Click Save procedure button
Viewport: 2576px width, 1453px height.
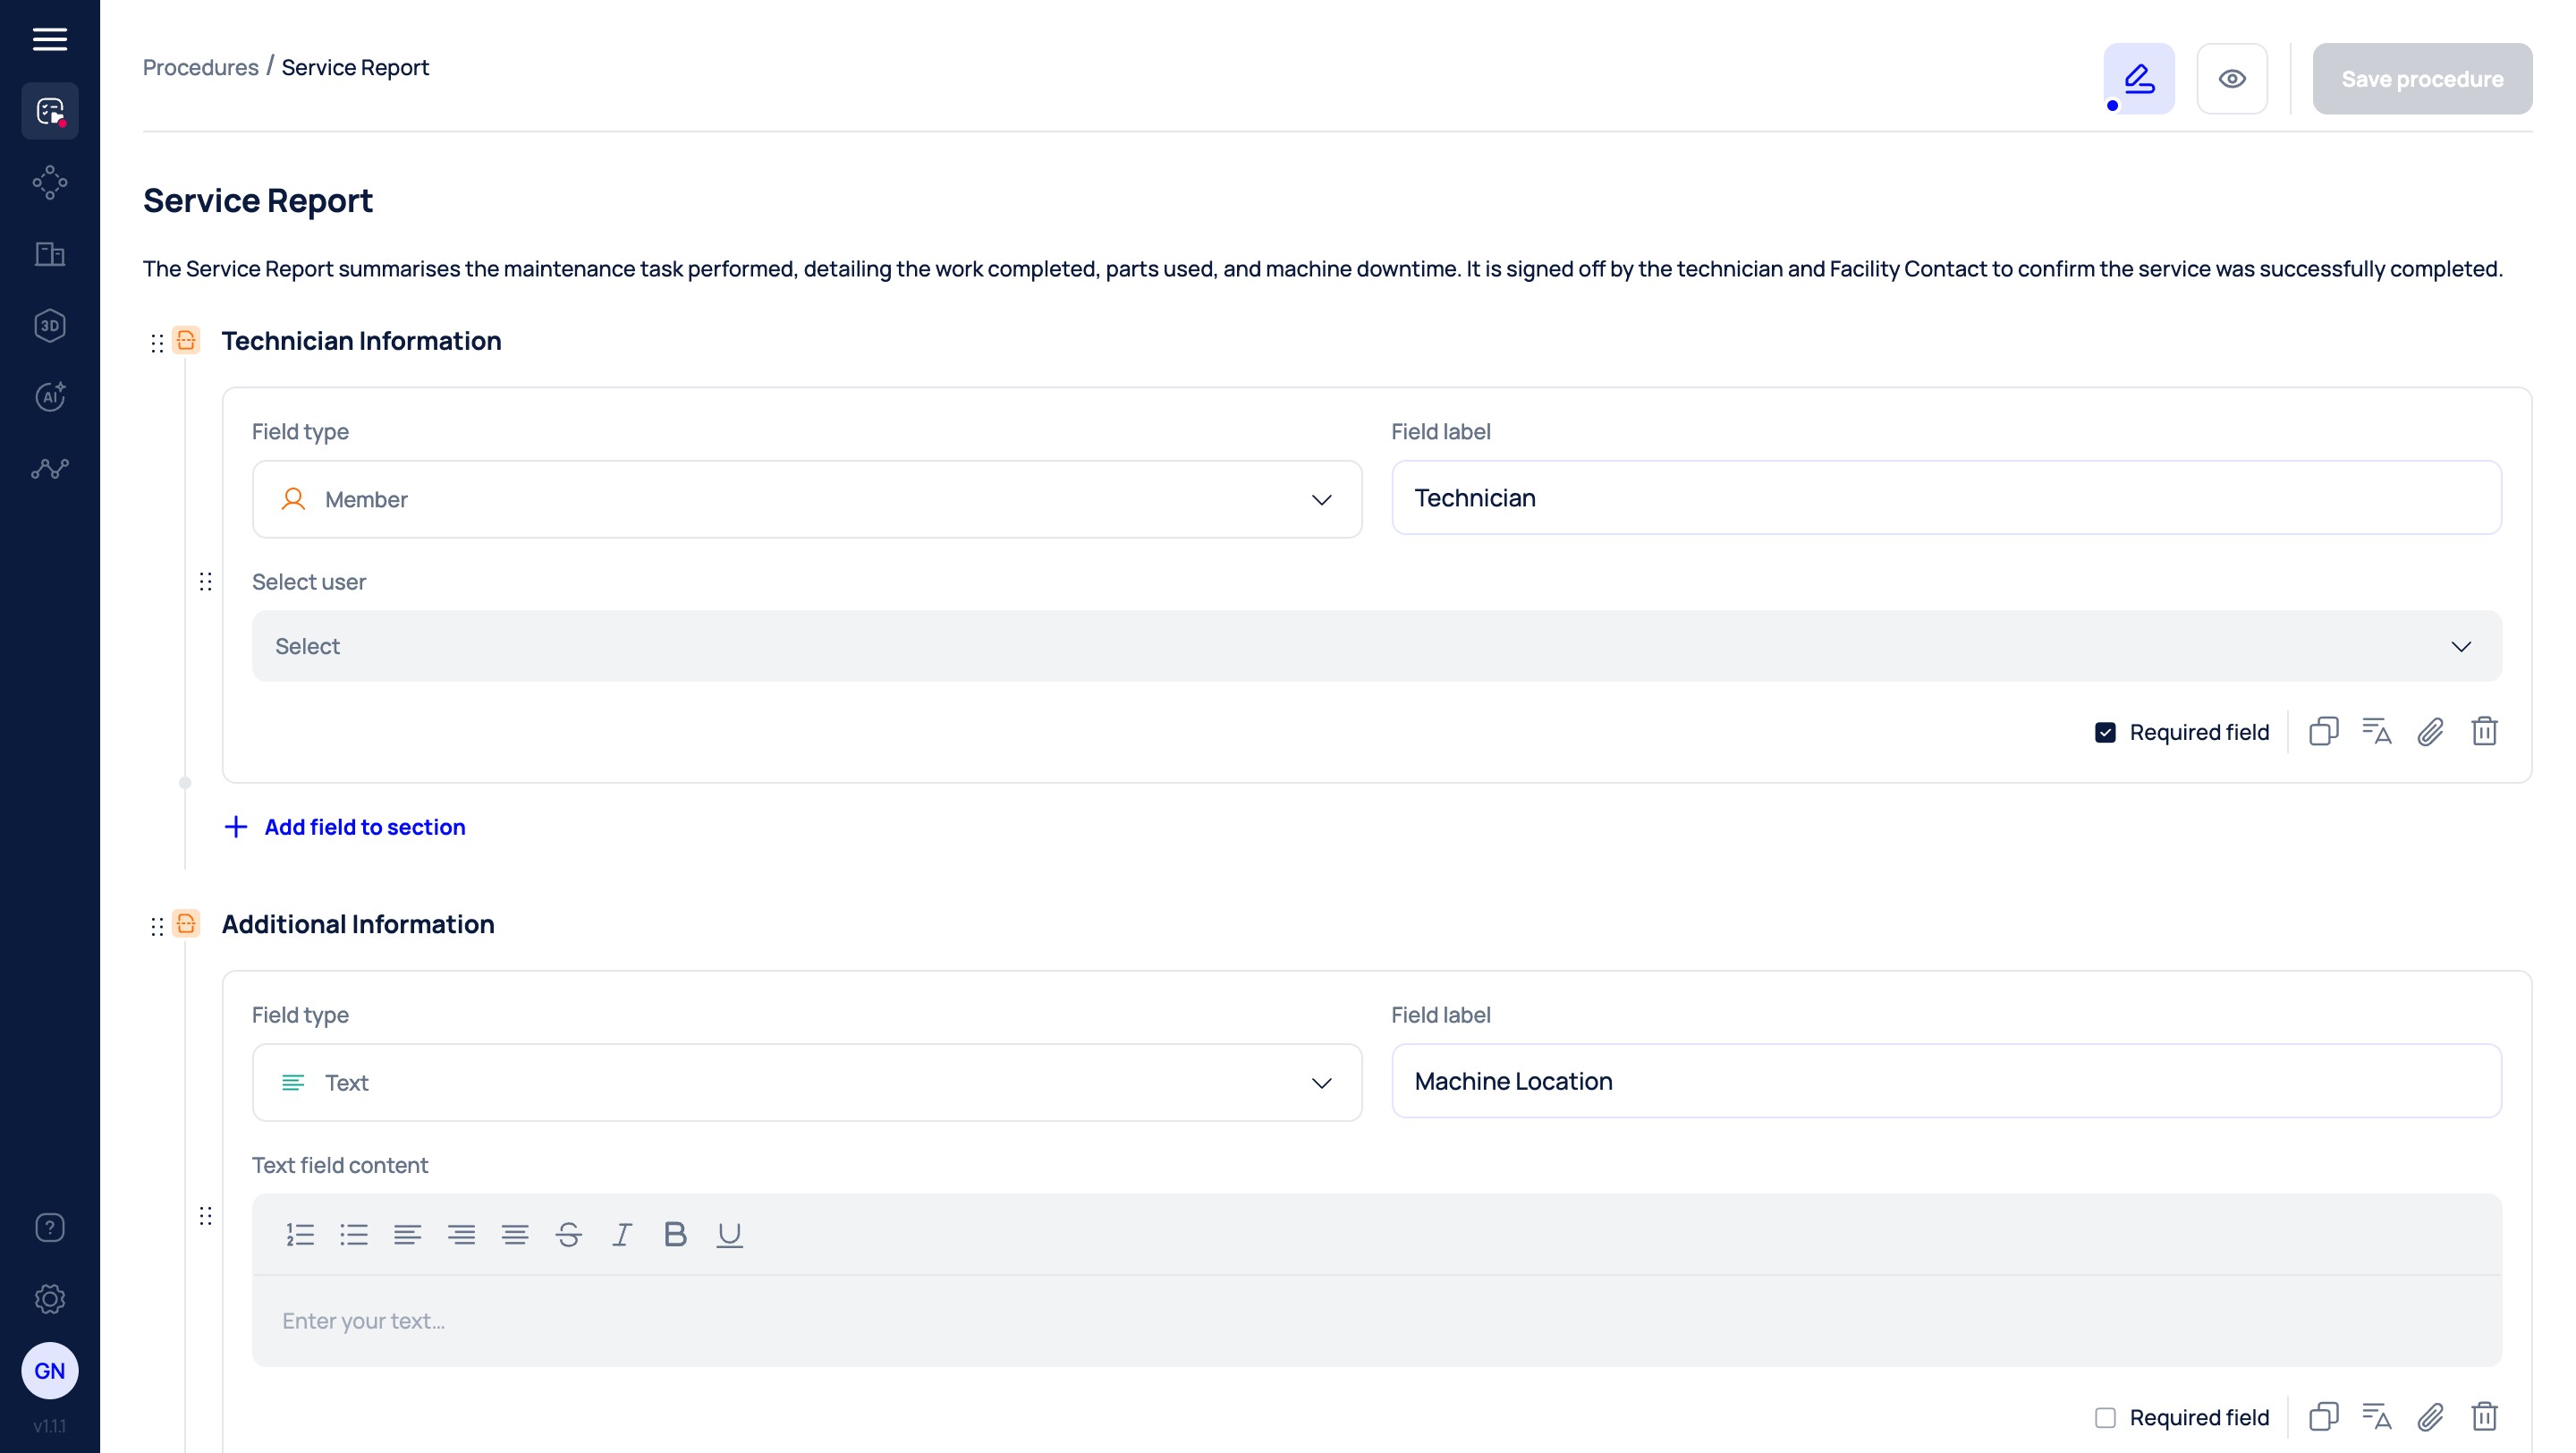point(2421,79)
